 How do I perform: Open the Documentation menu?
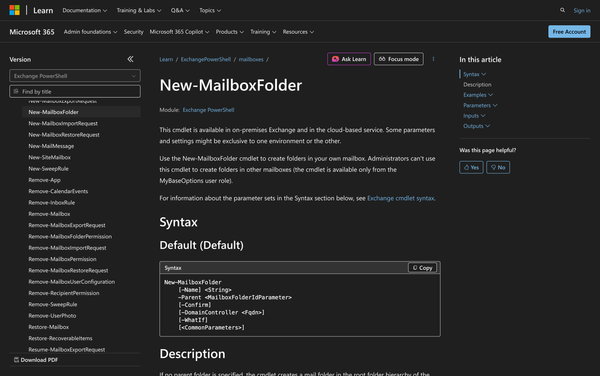tap(85, 11)
